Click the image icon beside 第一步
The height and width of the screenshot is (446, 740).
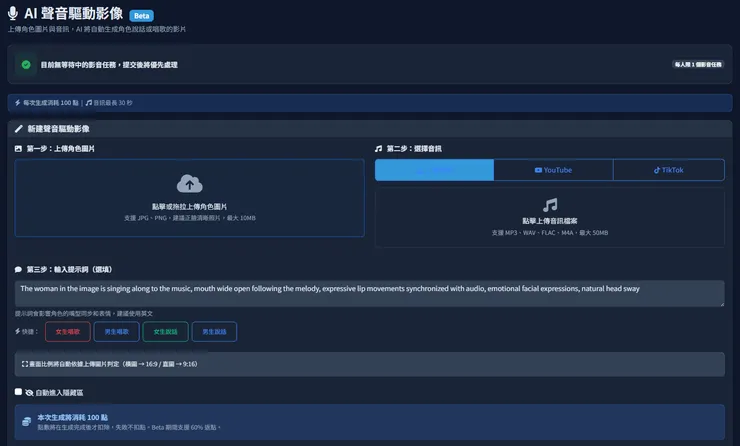[x=18, y=149]
